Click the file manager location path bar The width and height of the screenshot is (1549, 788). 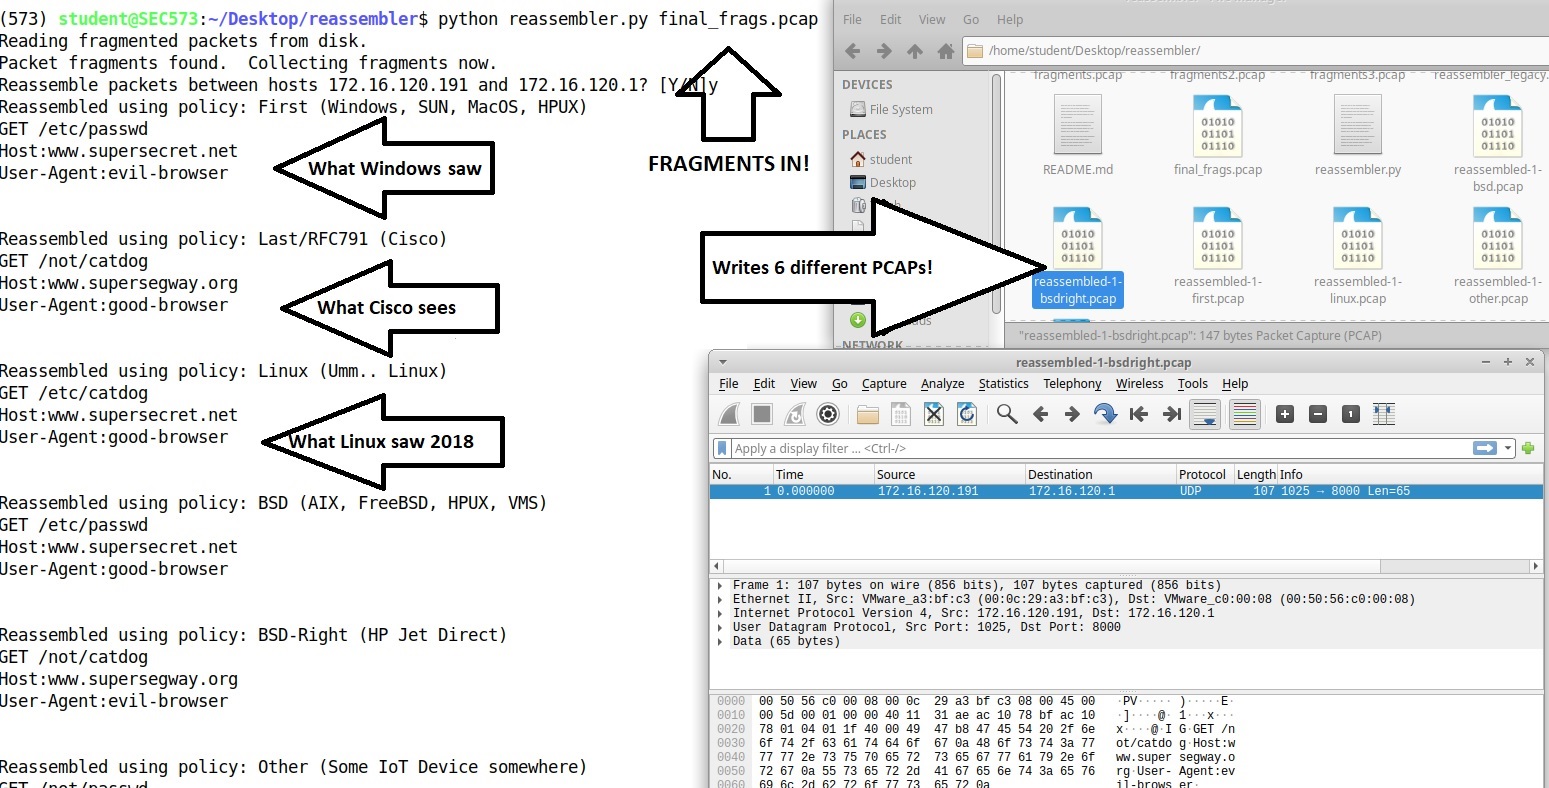(x=1254, y=50)
